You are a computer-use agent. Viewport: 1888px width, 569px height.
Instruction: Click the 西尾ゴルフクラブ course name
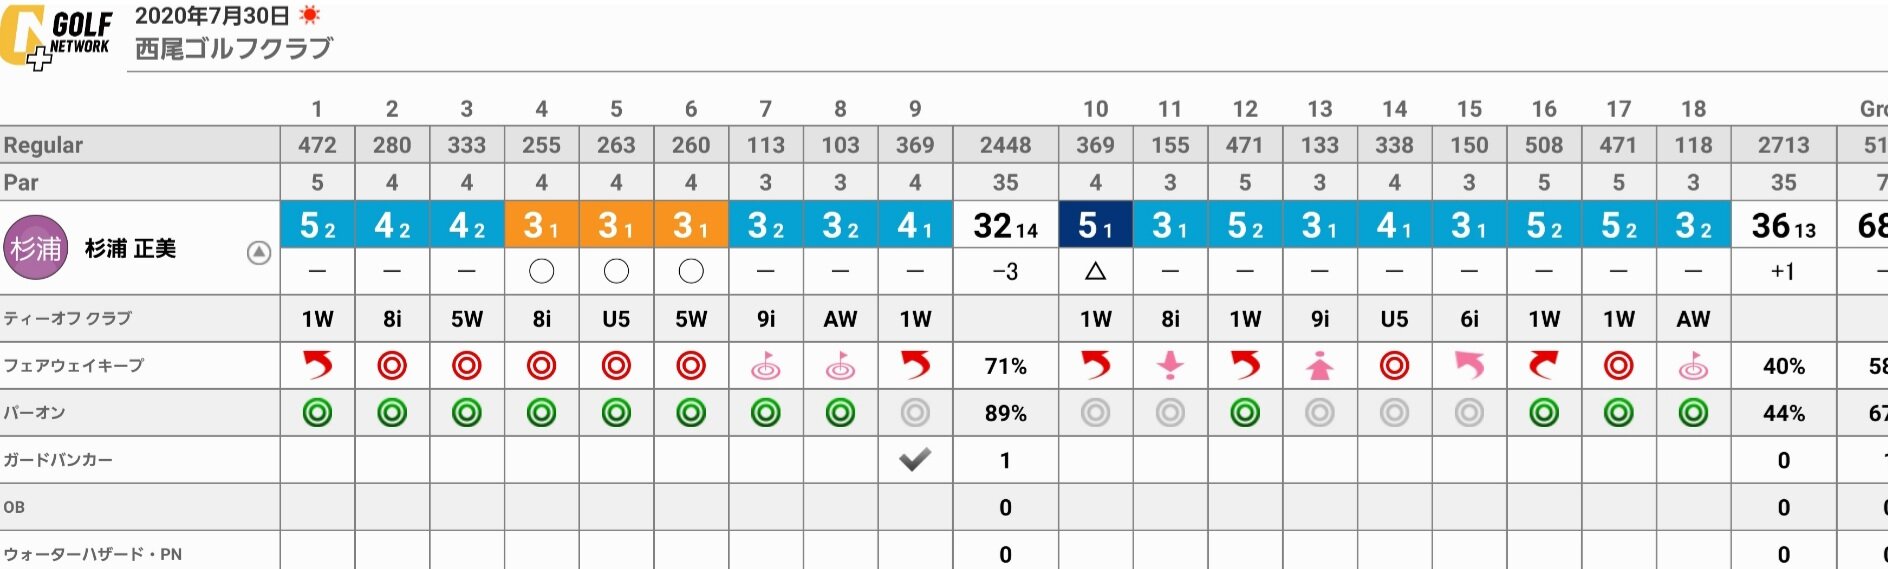tap(233, 49)
